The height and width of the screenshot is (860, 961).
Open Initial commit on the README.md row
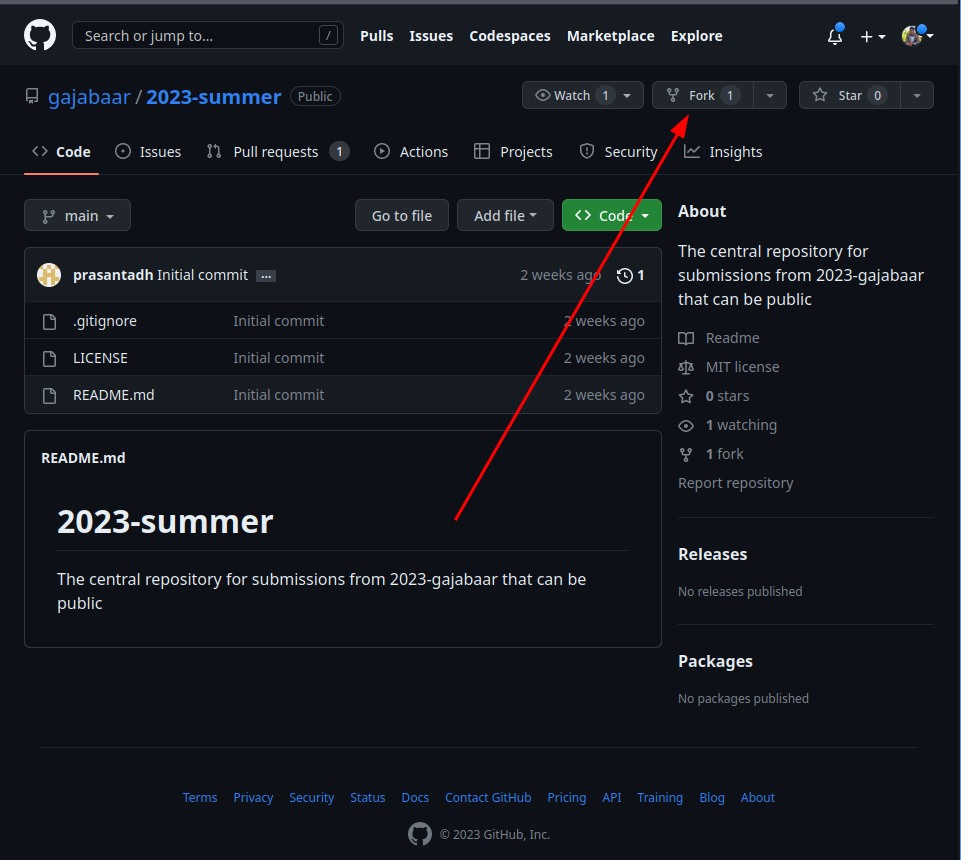pos(278,395)
